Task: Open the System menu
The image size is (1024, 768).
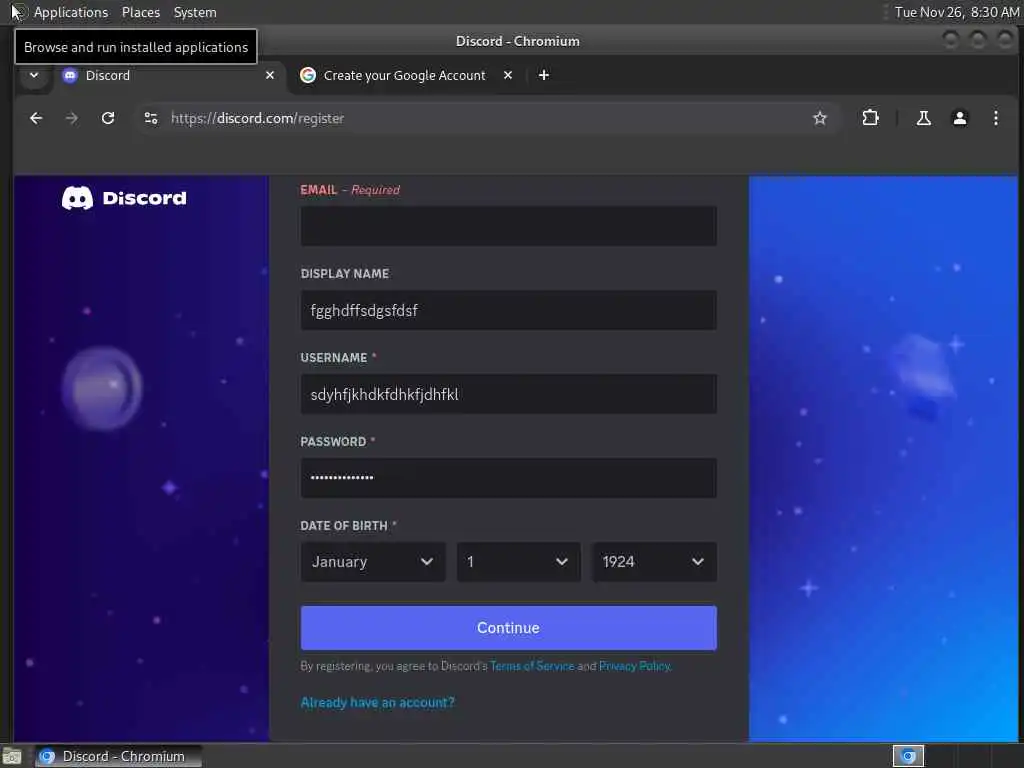Action: (x=195, y=12)
